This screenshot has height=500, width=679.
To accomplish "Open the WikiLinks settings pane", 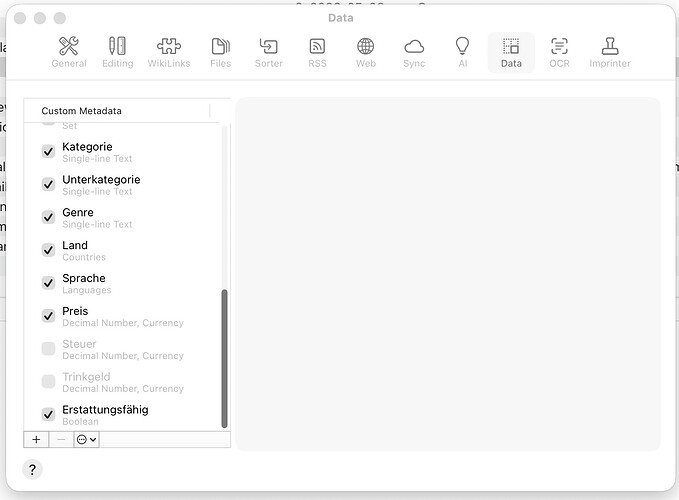I will click(169, 52).
